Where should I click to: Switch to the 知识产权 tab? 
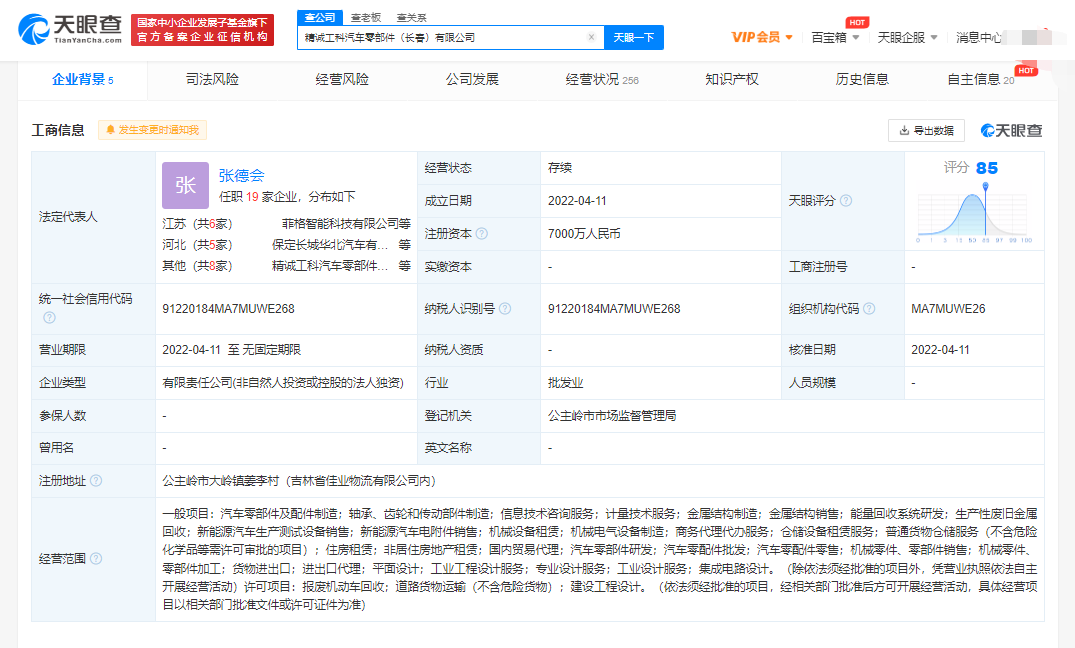732,79
